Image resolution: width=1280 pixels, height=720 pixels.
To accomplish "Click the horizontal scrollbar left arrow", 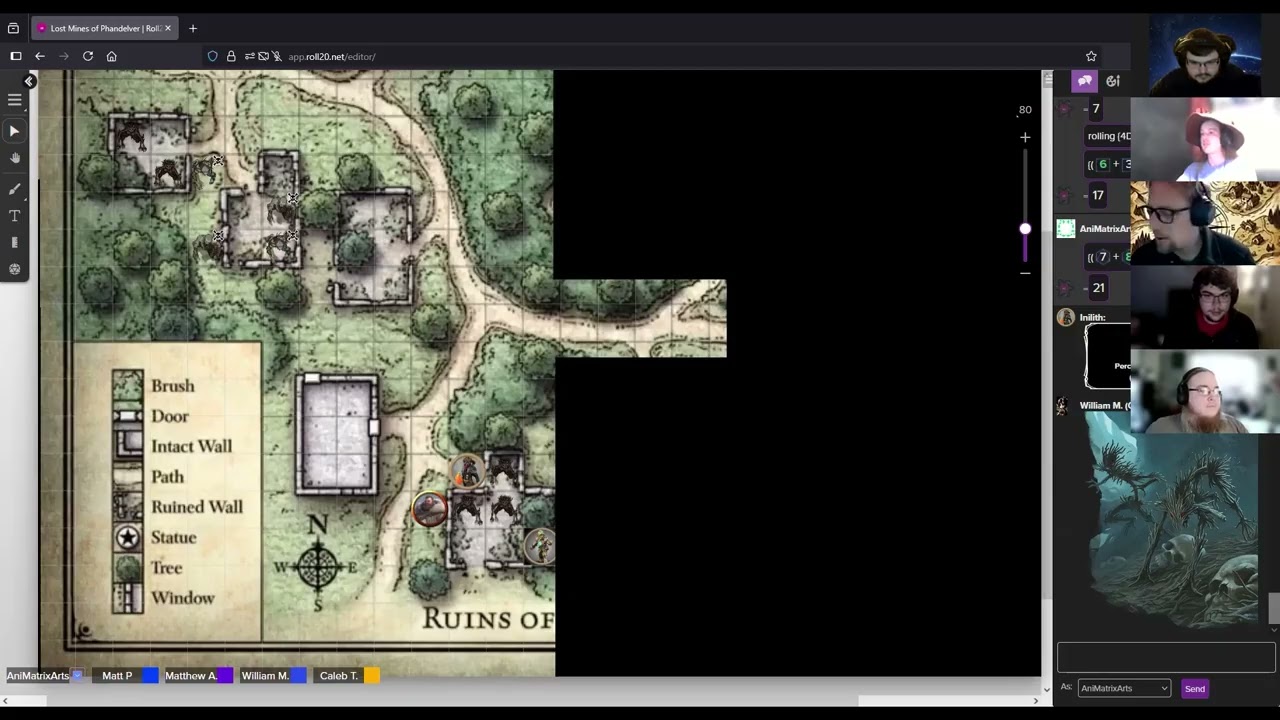I will pos(5,701).
